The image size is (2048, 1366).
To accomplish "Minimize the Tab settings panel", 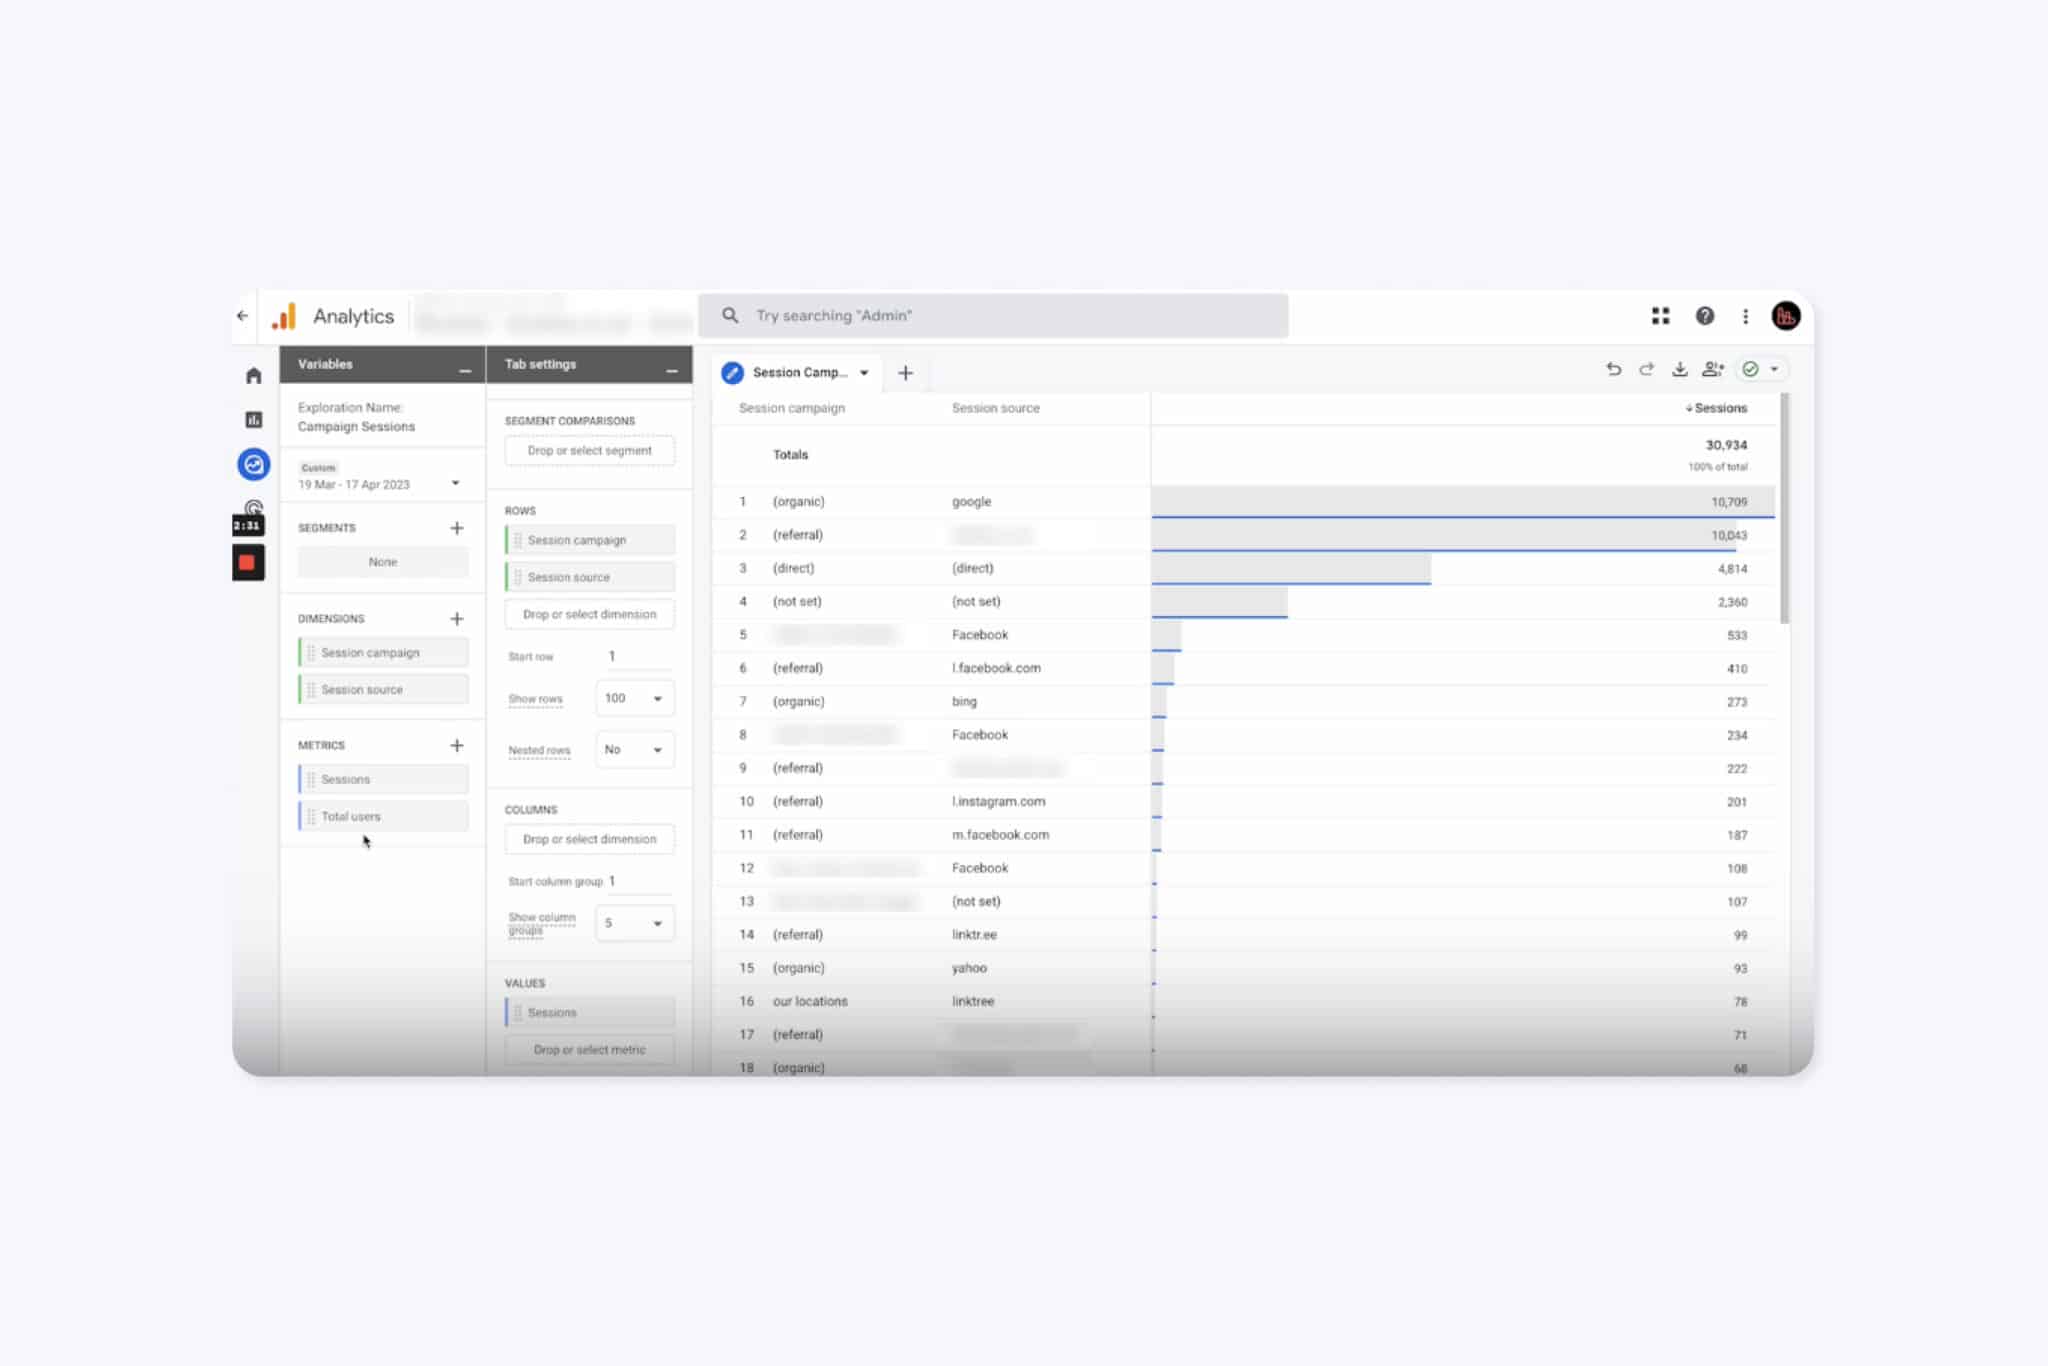I will (672, 371).
